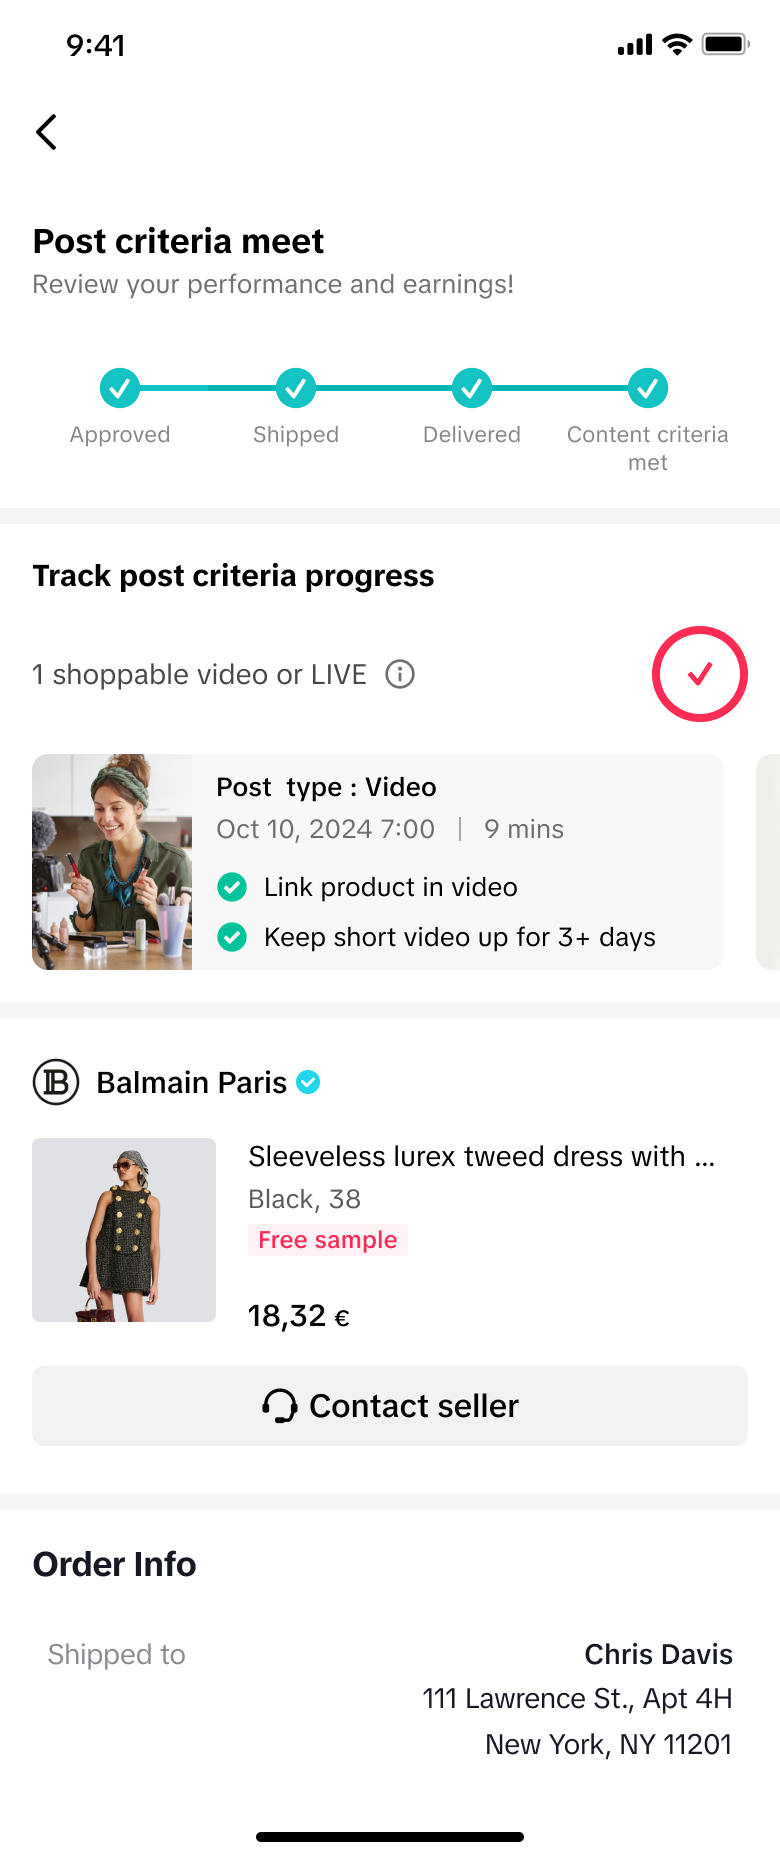The height and width of the screenshot is (1860, 780).
Task: Tap the Free sample tag
Action: [x=327, y=1240]
